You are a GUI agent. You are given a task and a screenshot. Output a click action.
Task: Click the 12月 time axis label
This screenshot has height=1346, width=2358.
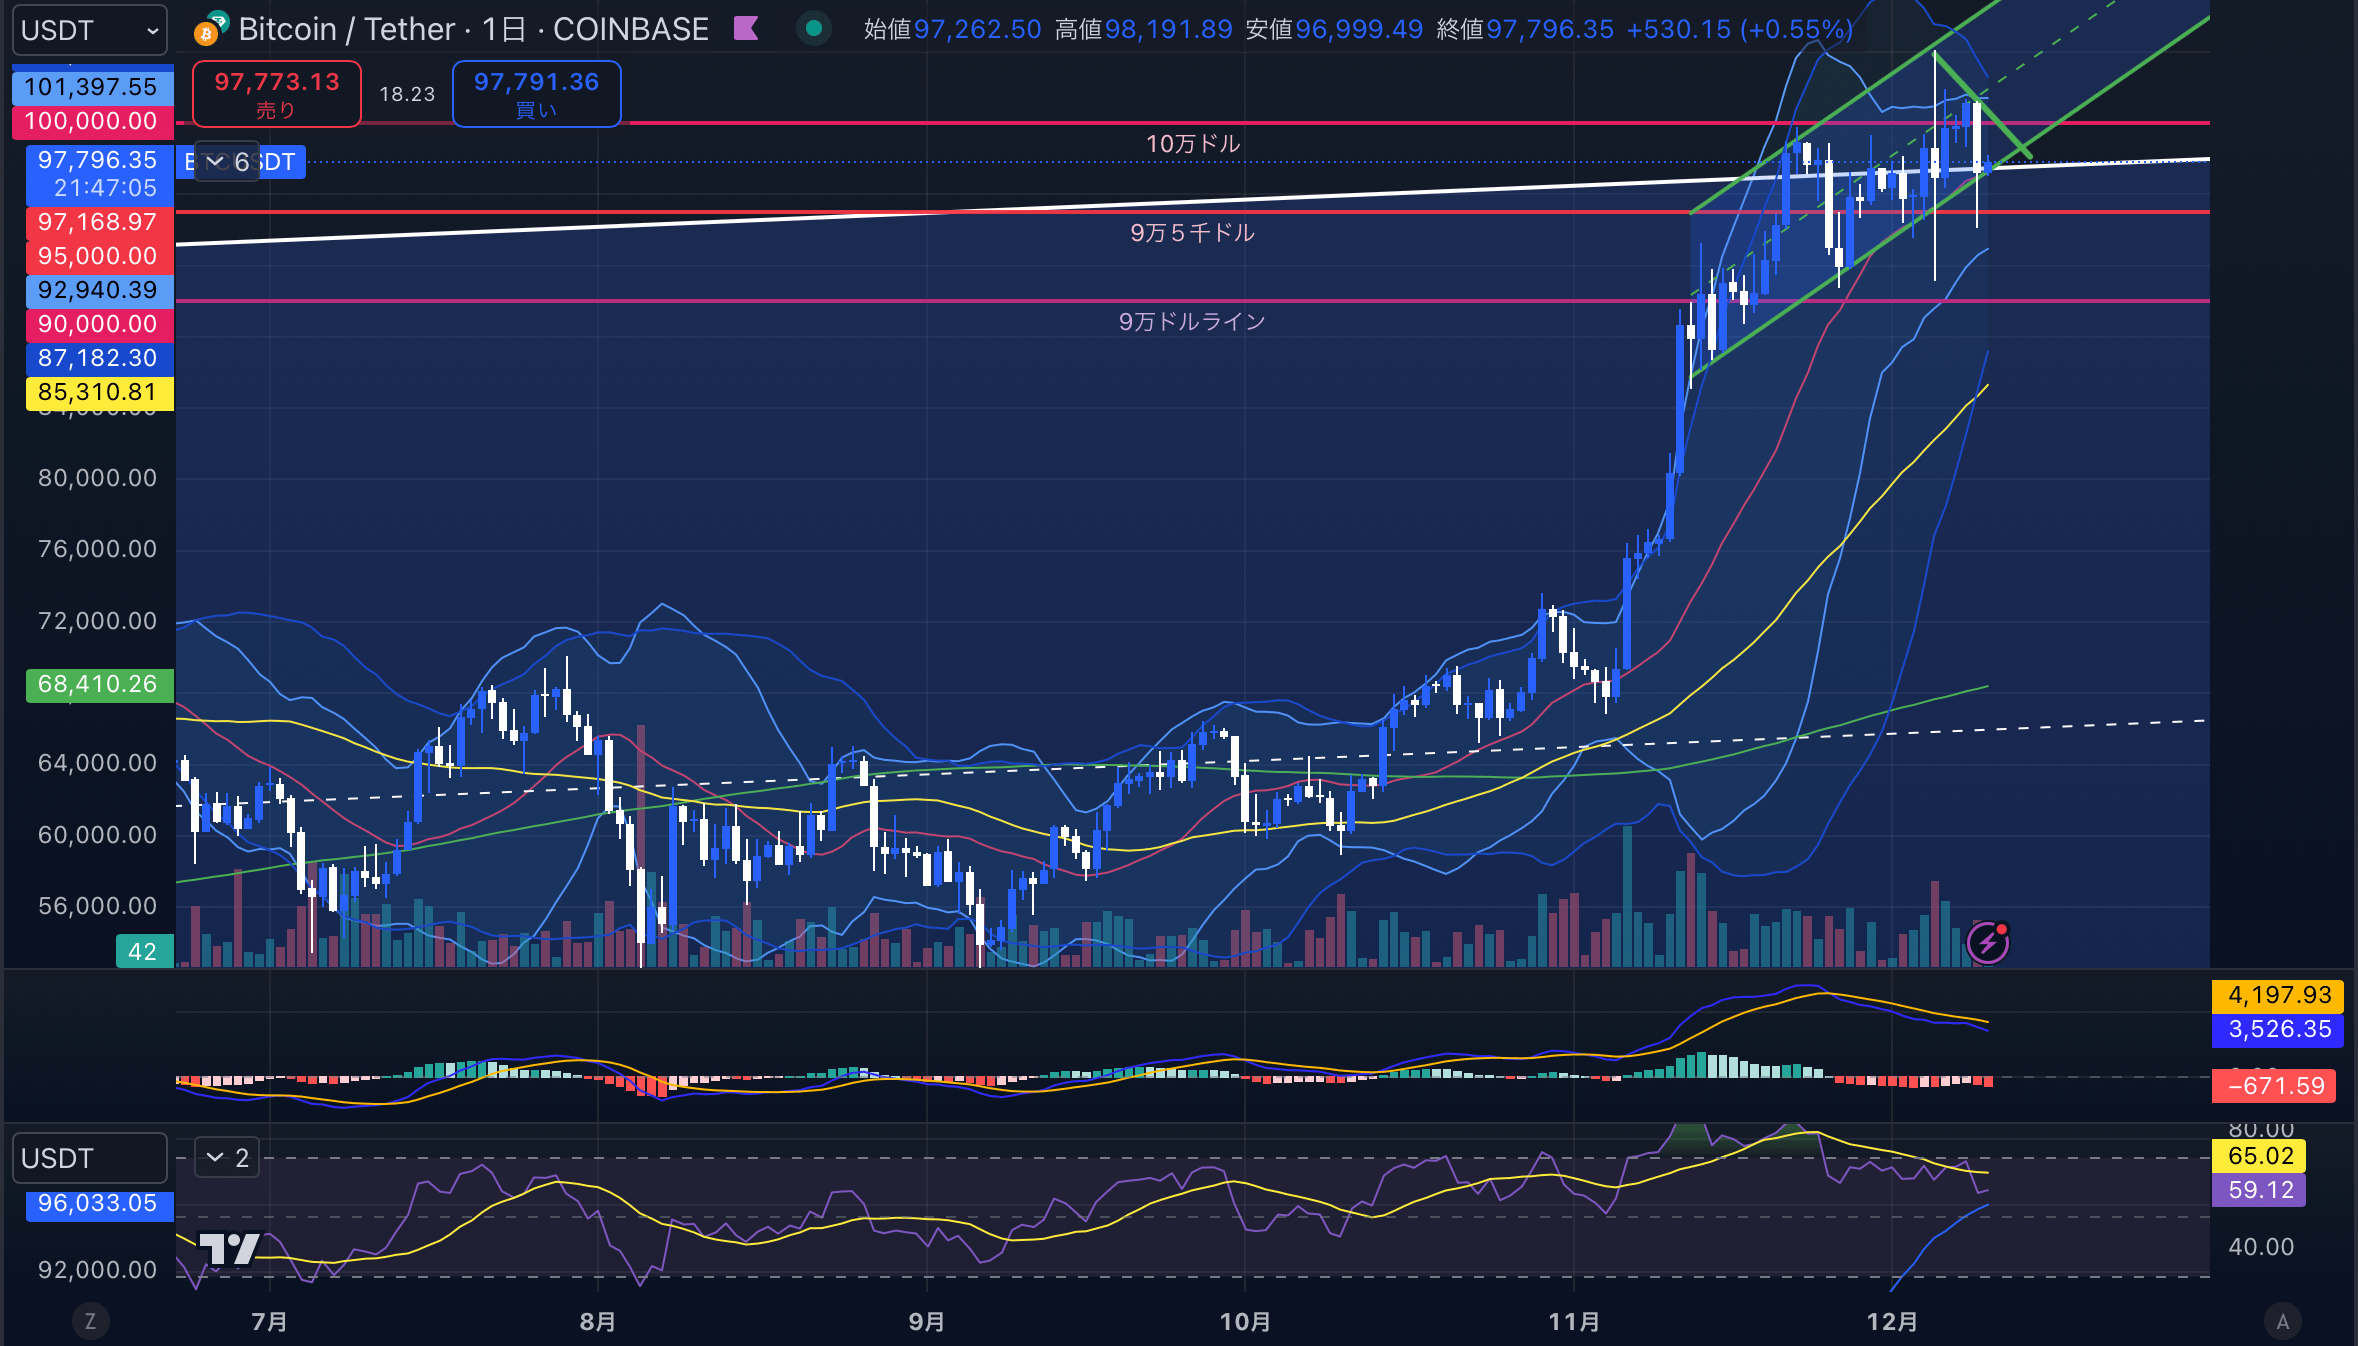click(x=1892, y=1321)
